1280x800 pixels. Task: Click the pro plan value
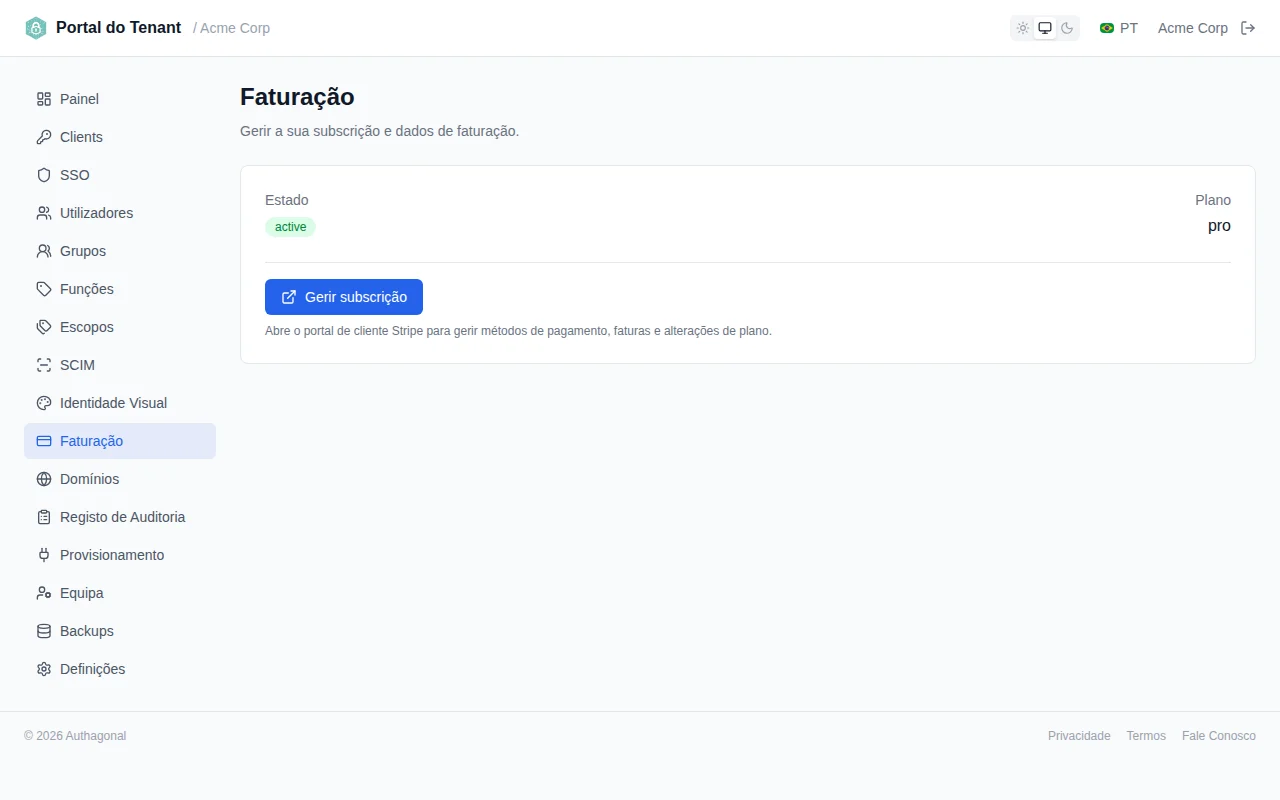click(1219, 226)
